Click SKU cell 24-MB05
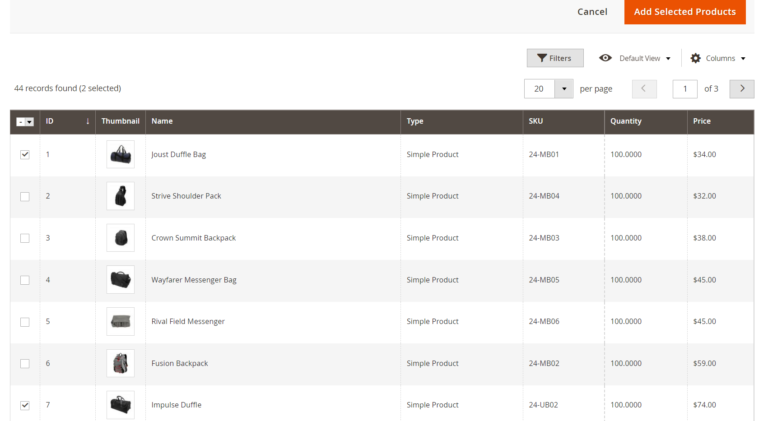 click(544, 280)
